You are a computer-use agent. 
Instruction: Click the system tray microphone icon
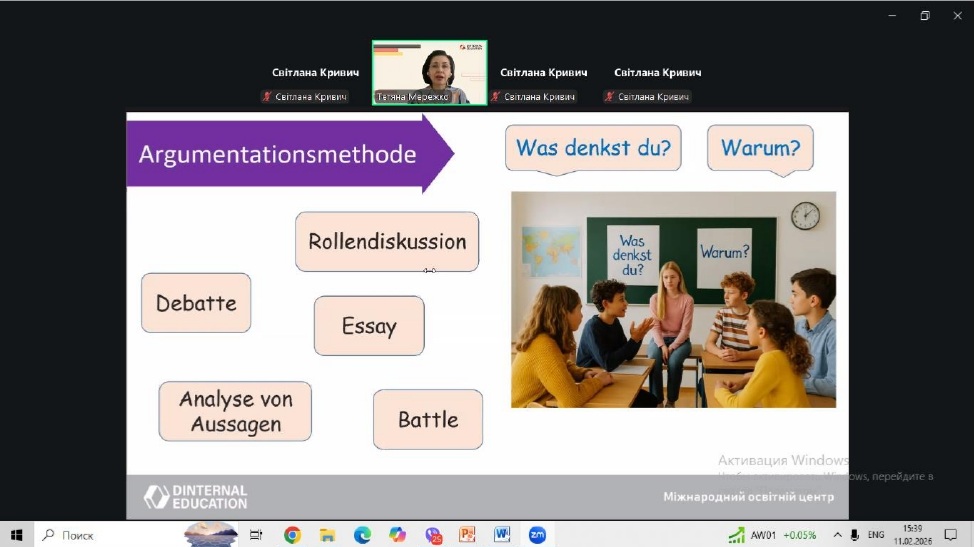click(855, 535)
